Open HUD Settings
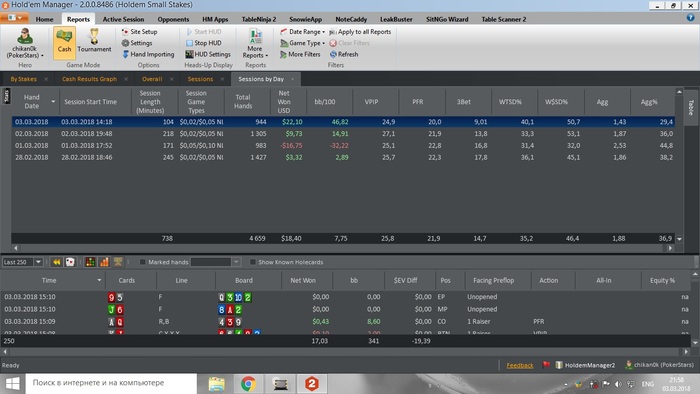 point(208,54)
